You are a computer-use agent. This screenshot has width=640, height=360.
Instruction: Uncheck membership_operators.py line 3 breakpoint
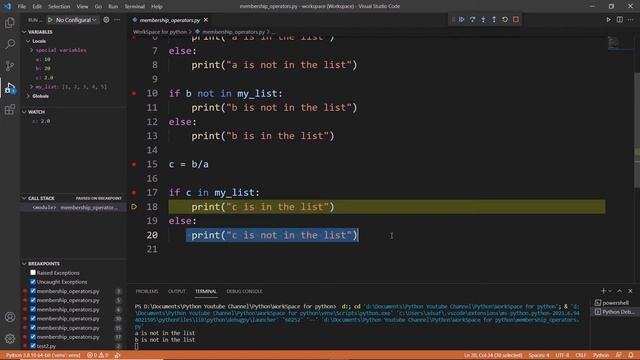tap(33, 291)
